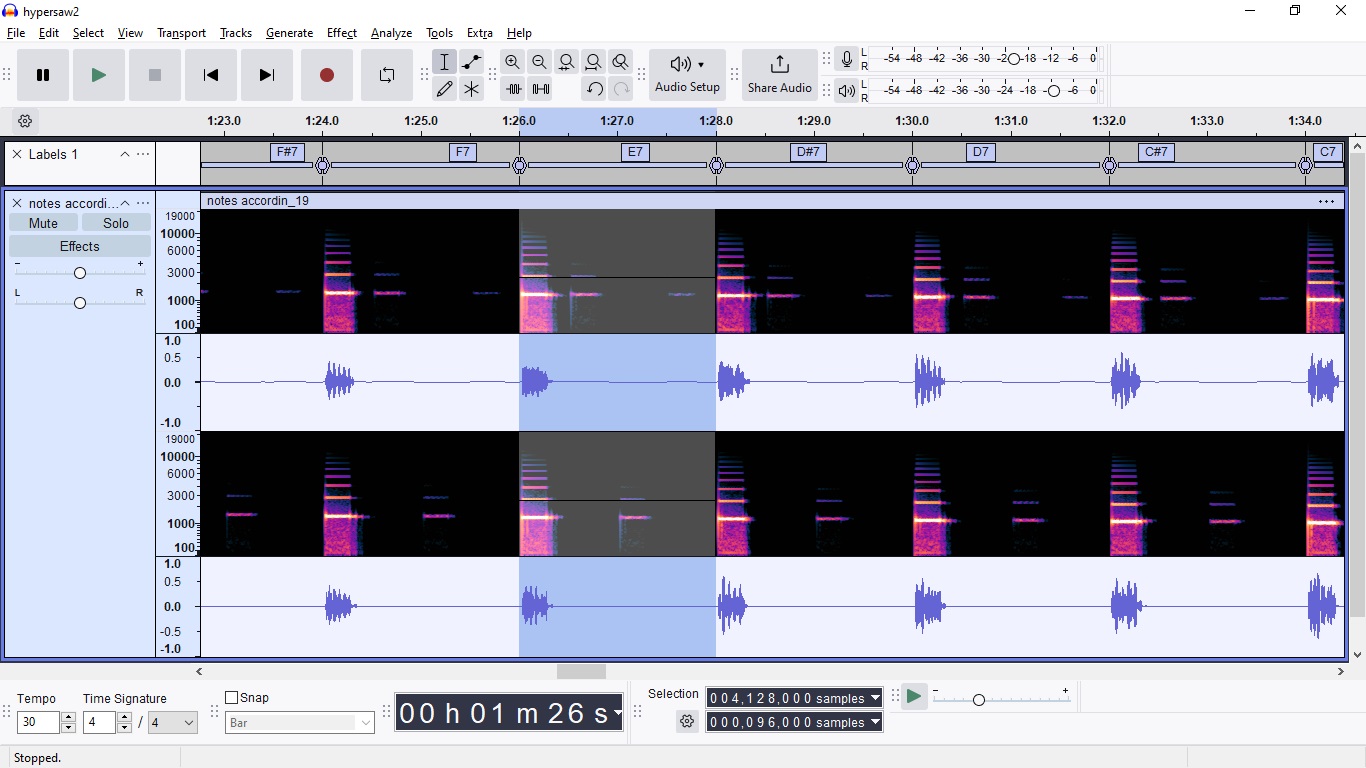Click the Undo arrow
Viewport: 1366px width, 768px height.
[594, 89]
